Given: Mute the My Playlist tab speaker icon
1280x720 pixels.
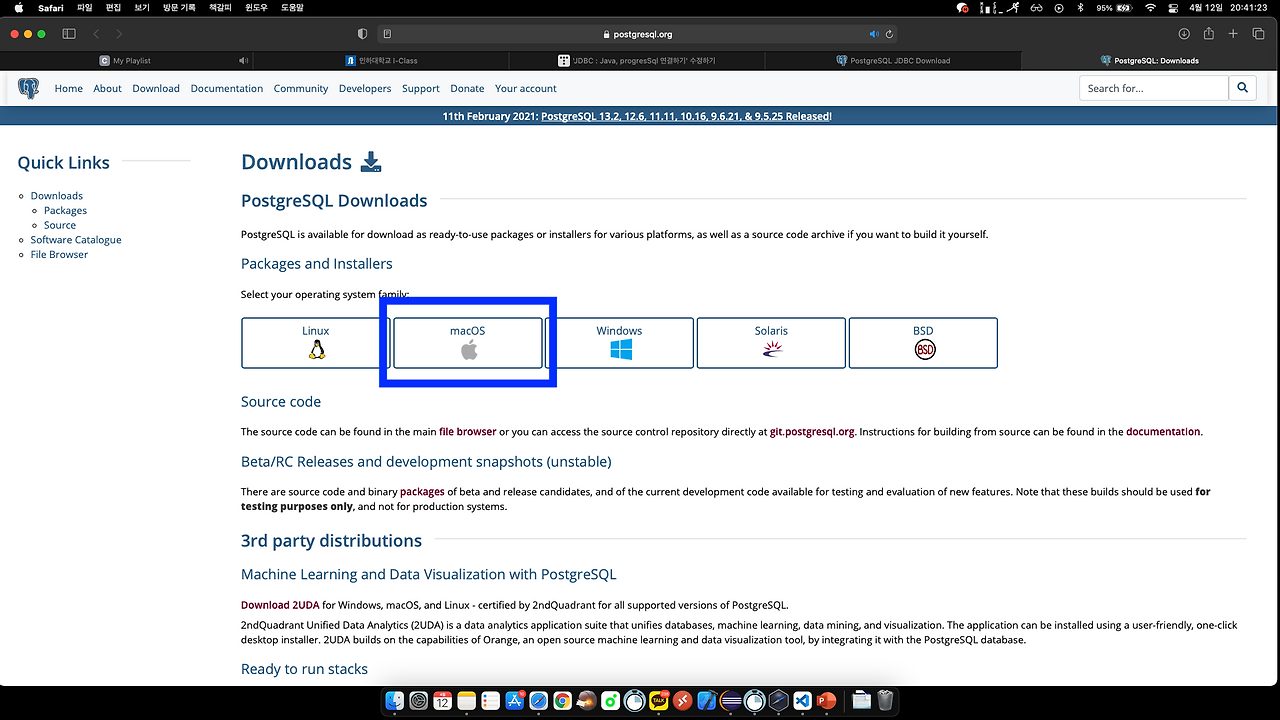Looking at the screenshot, I should [x=244, y=61].
